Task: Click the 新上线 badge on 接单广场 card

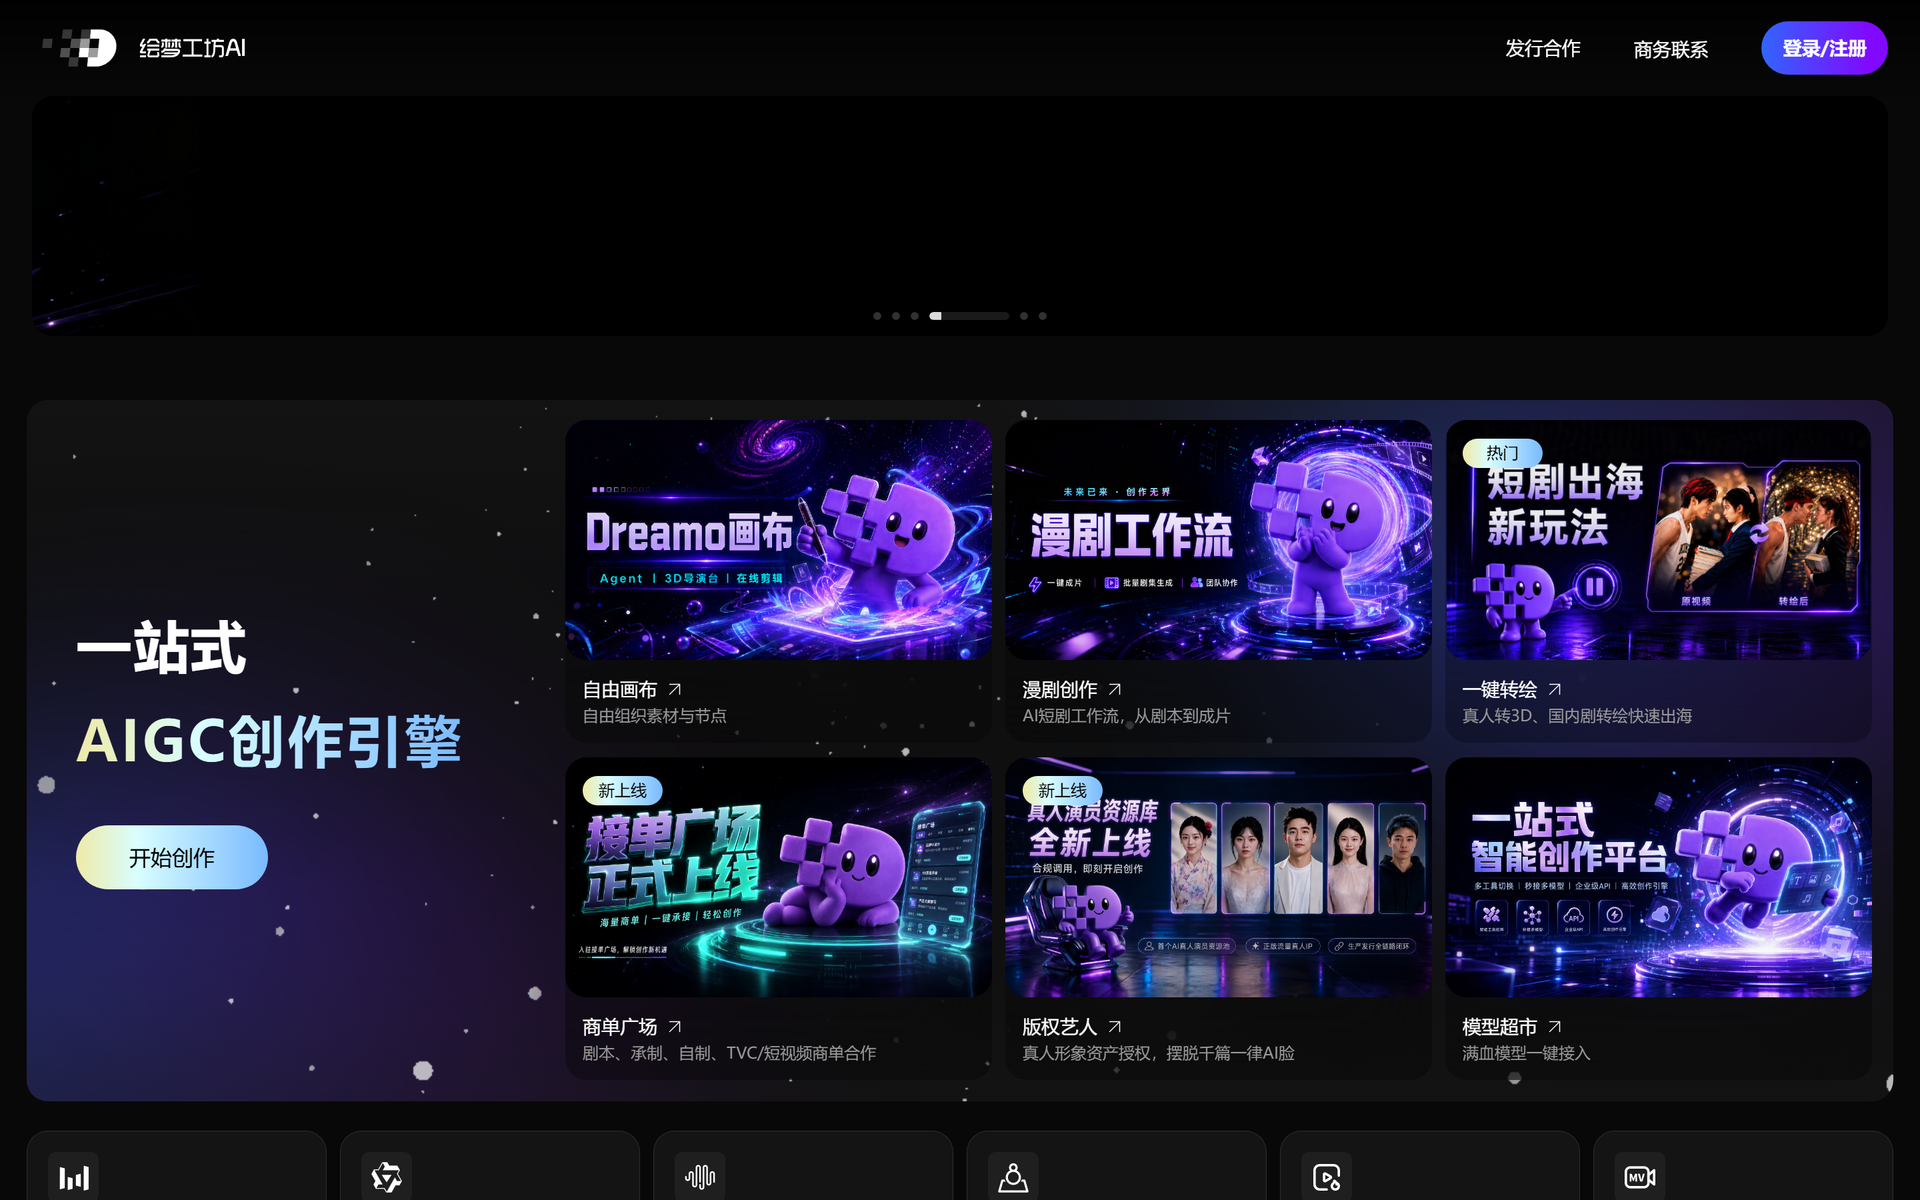Action: point(622,790)
